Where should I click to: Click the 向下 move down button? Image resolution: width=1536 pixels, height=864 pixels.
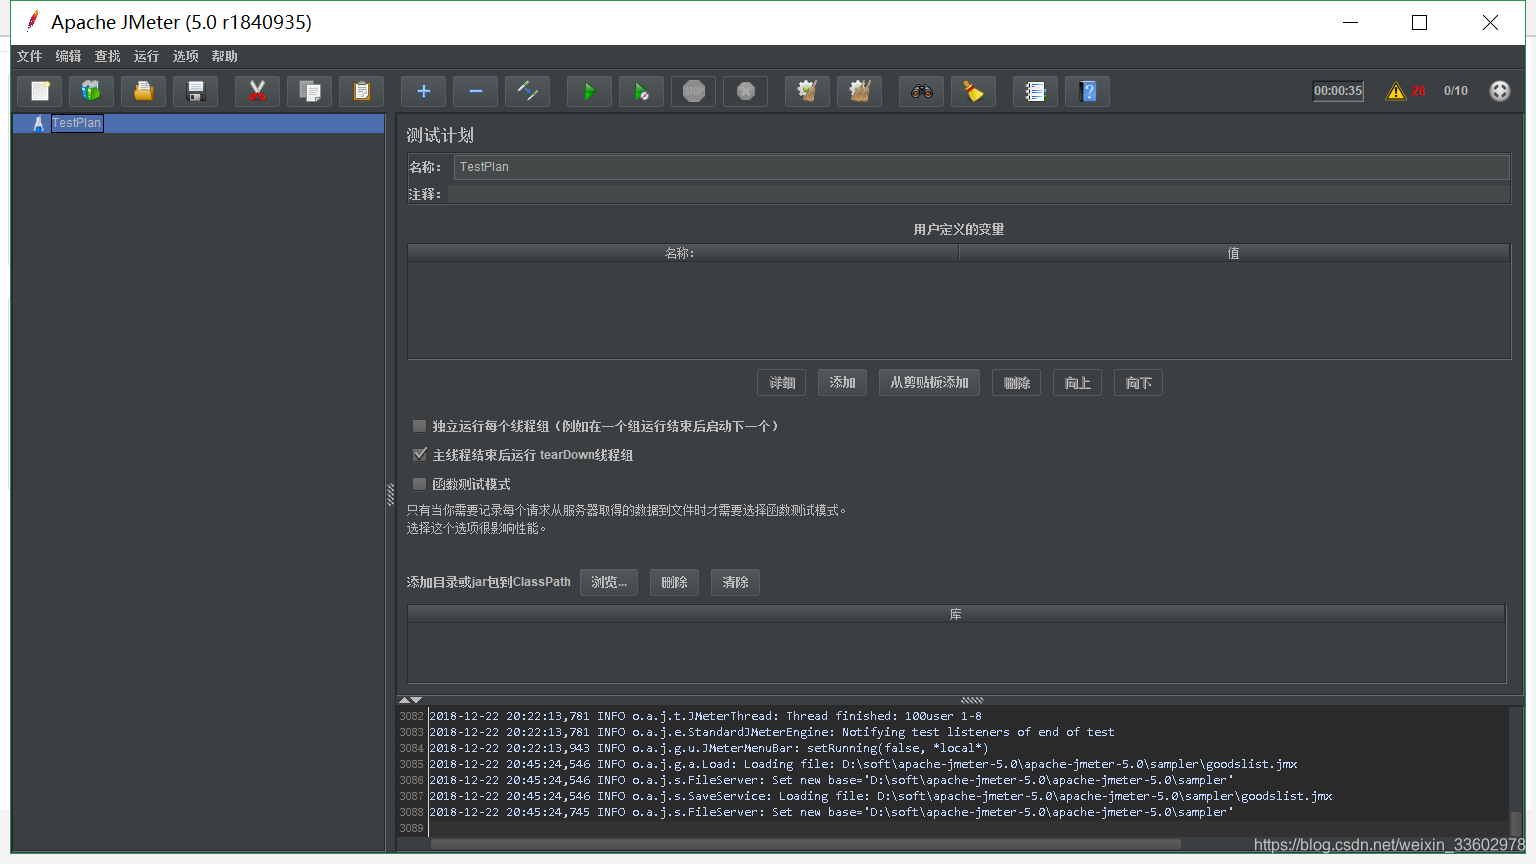tap(1138, 383)
